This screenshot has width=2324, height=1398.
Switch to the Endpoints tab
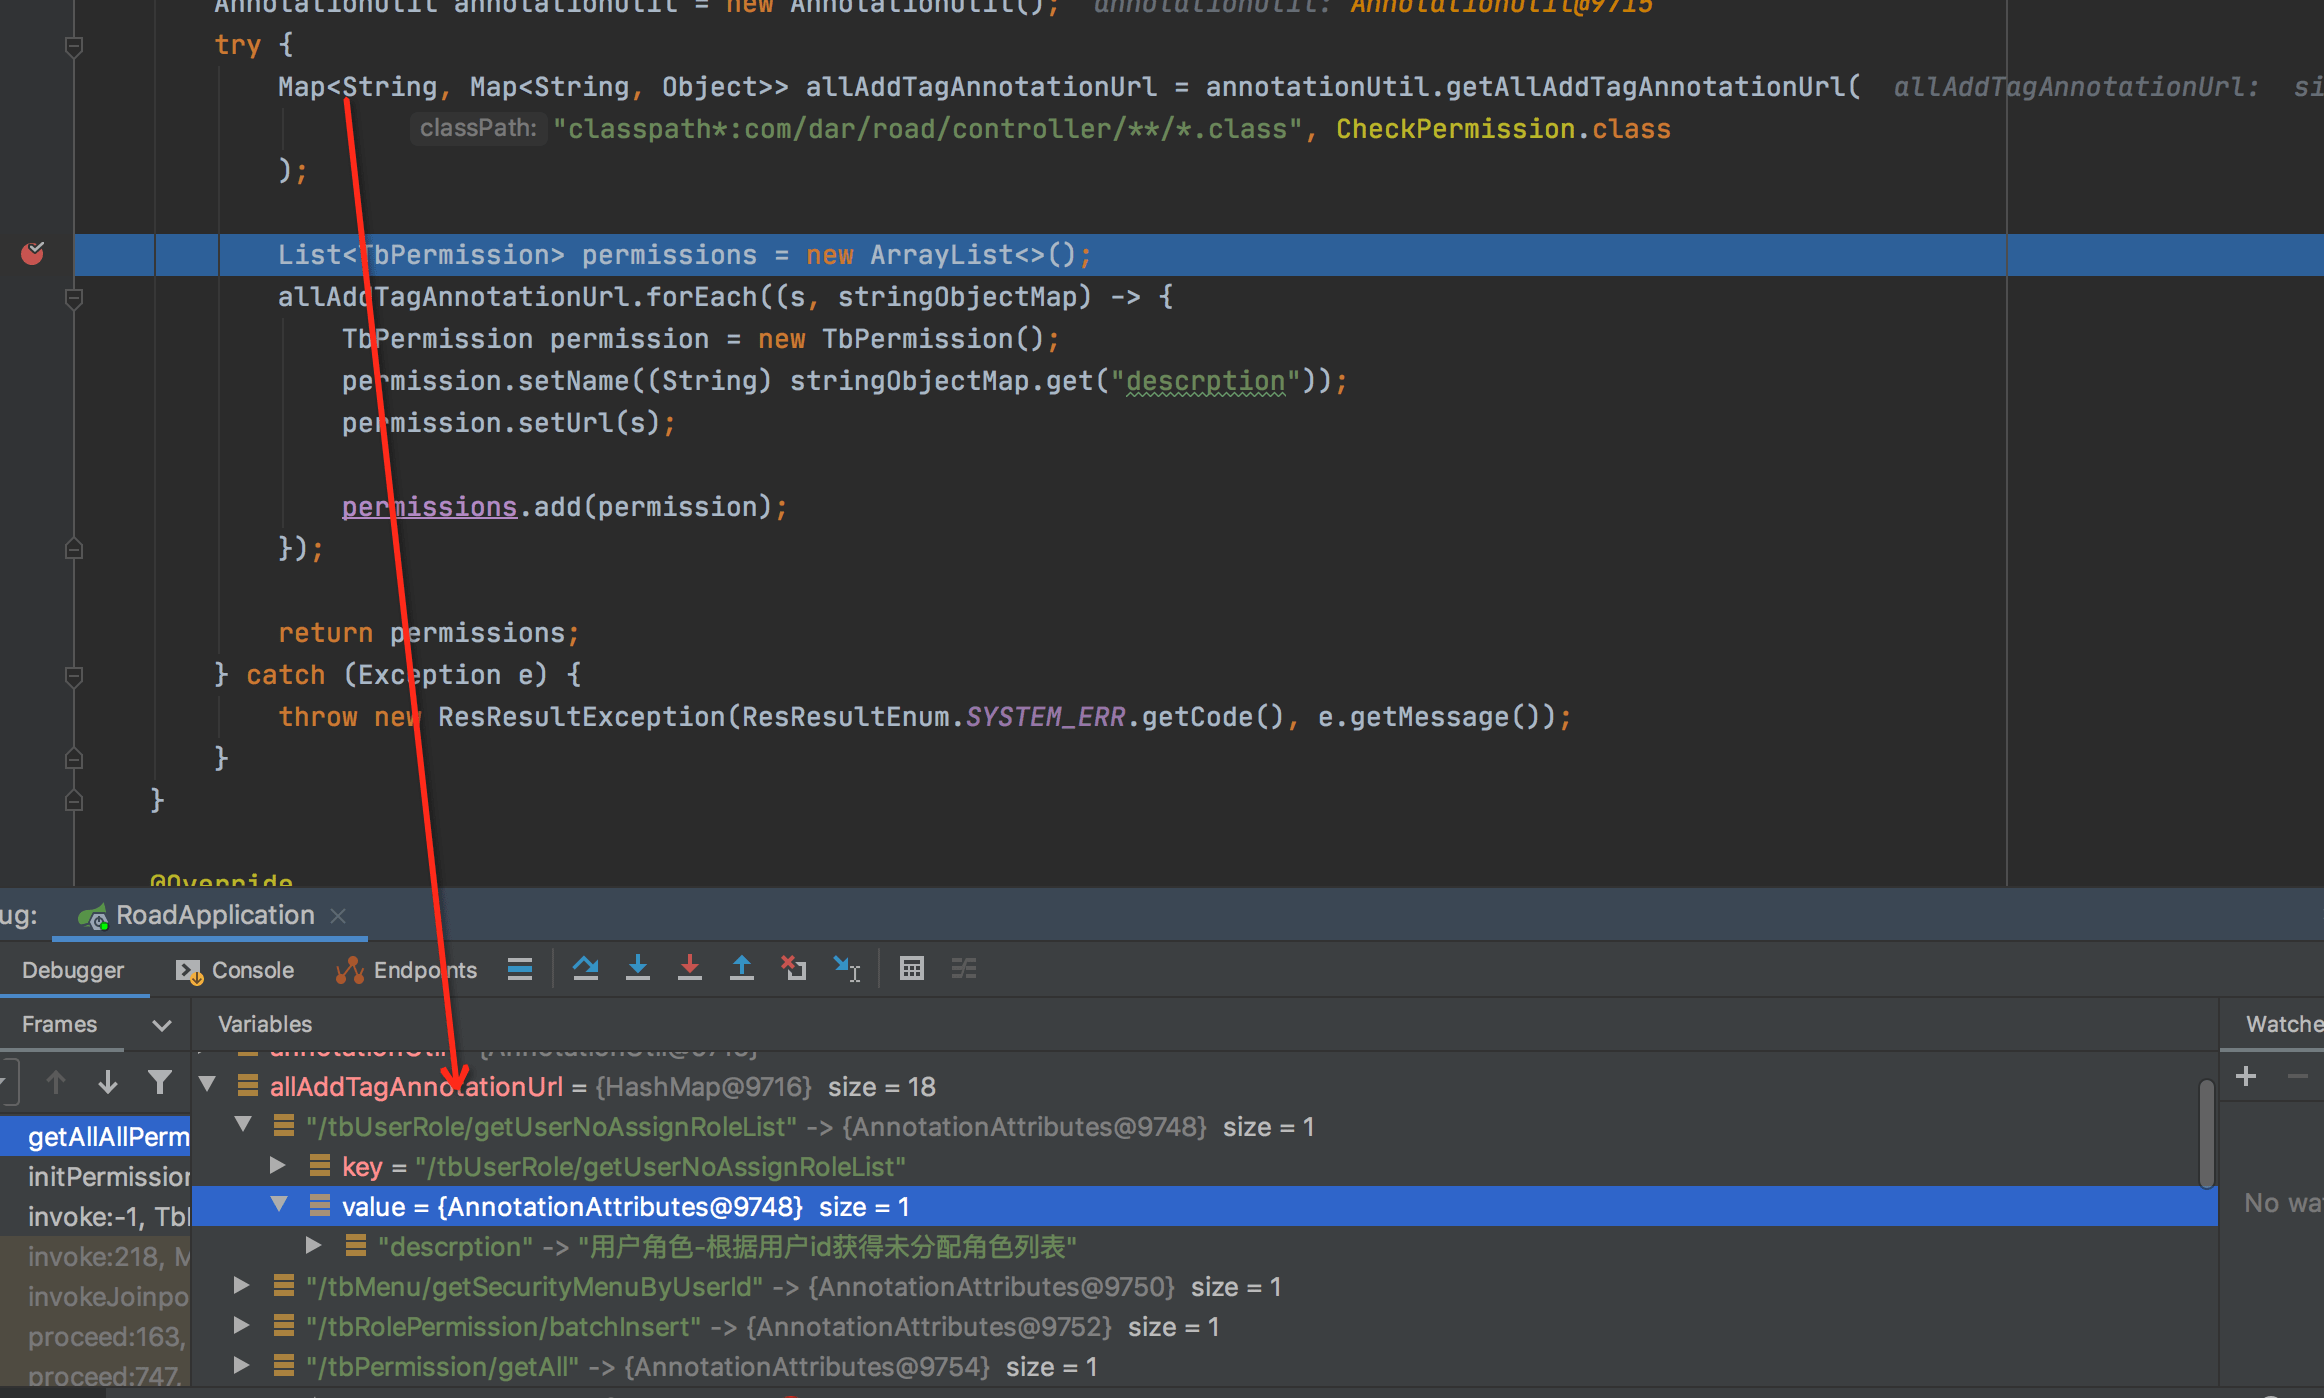408,970
